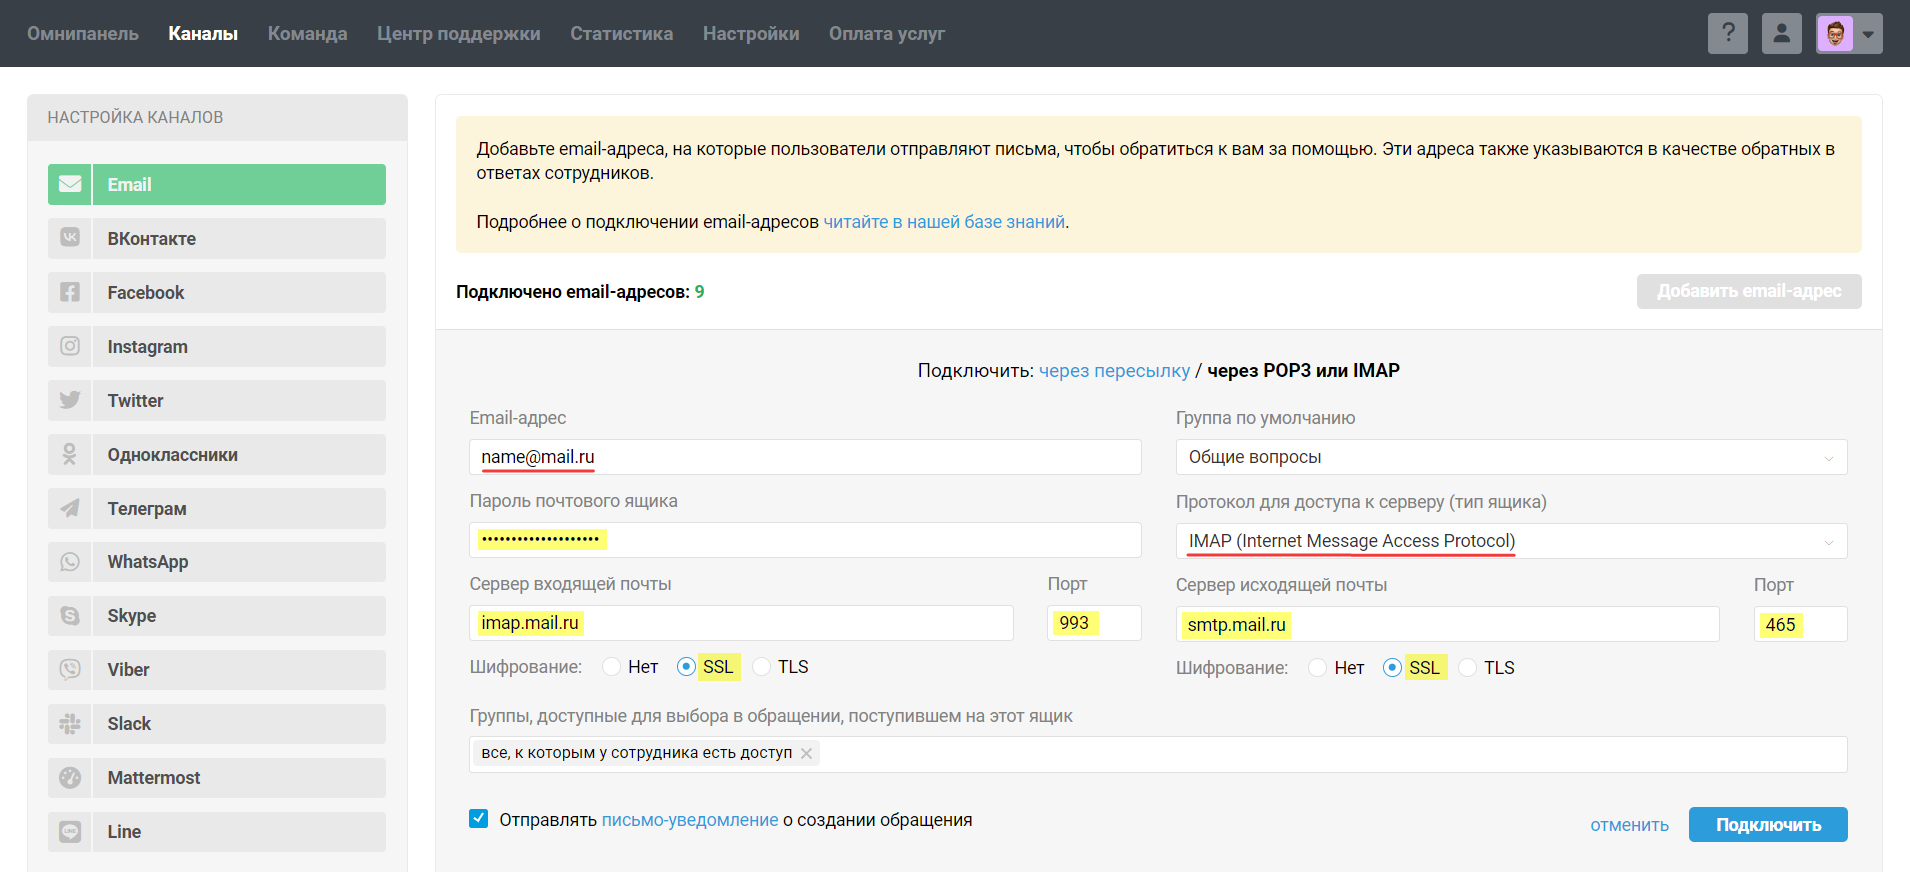
Task: Click the user profile icon in header
Action: point(1781,34)
